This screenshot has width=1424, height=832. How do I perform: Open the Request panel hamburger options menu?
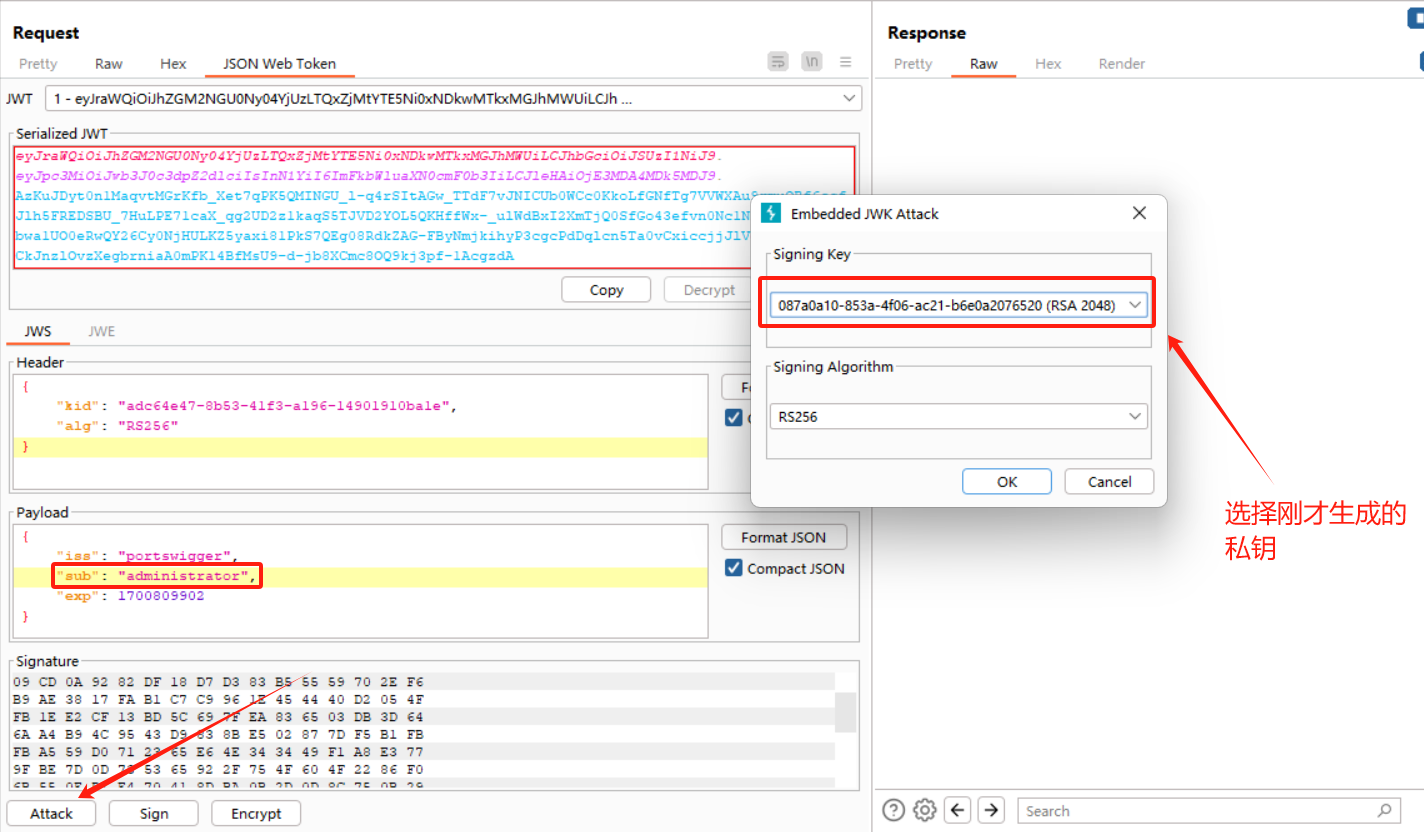pyautogui.click(x=846, y=62)
